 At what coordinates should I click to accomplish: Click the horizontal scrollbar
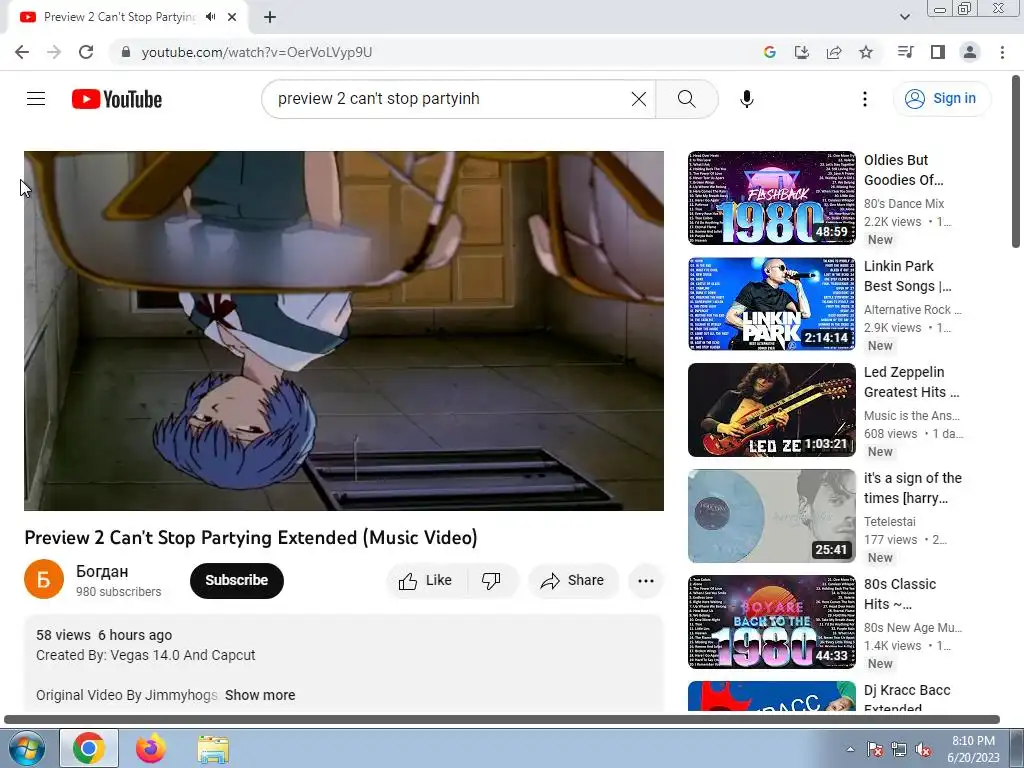(x=502, y=720)
